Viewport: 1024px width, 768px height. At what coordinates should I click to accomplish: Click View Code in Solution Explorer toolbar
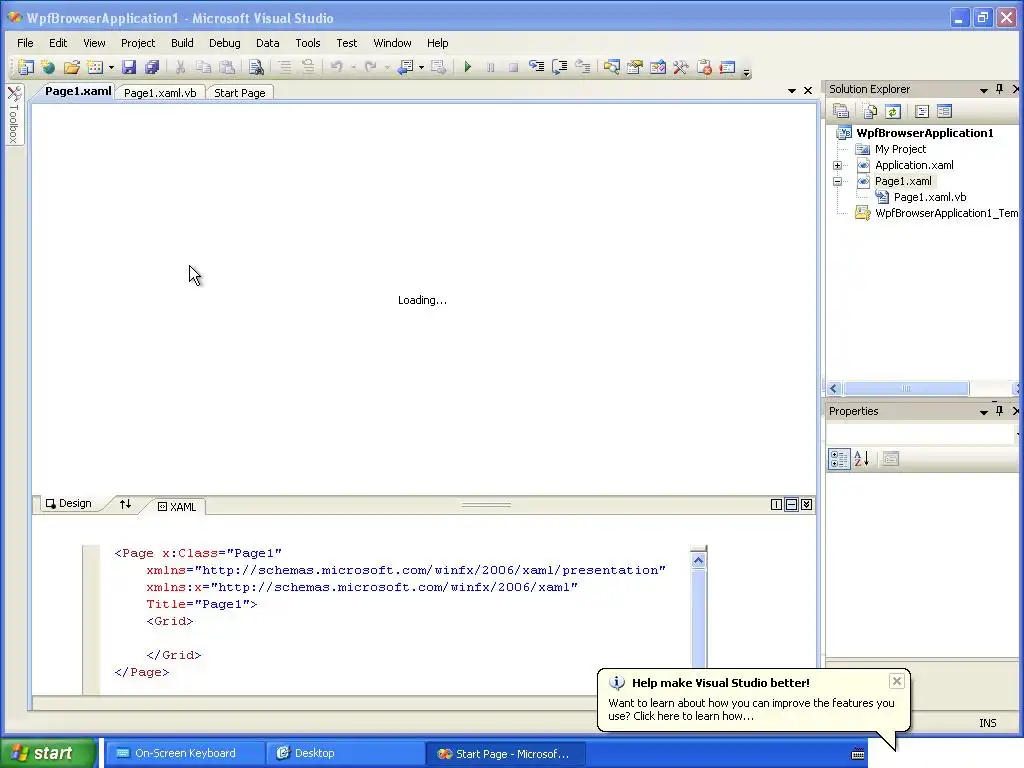click(921, 112)
